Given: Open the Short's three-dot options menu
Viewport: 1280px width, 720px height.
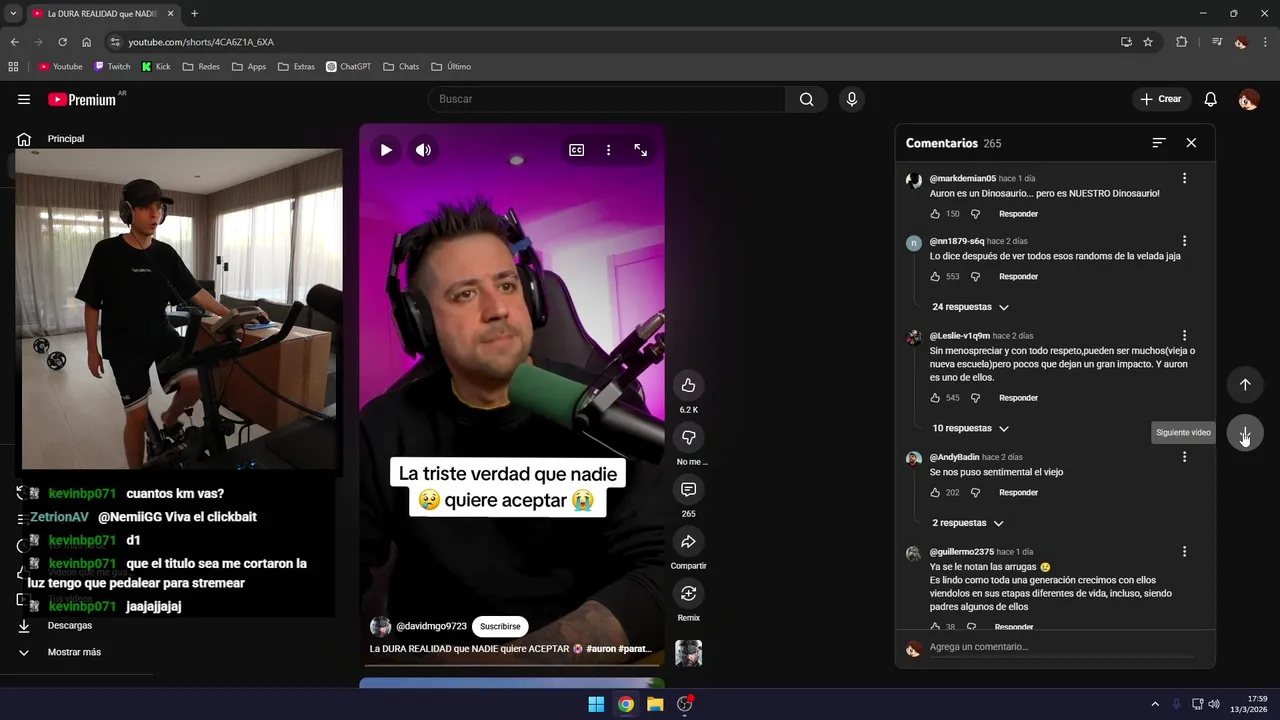Looking at the screenshot, I should pos(608,150).
